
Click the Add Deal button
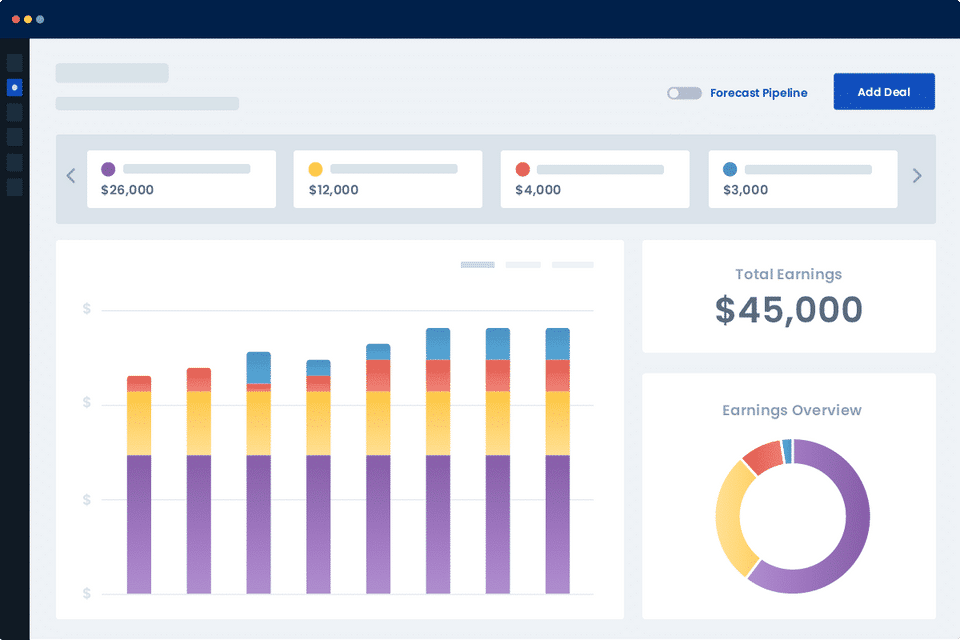pyautogui.click(x=884, y=92)
